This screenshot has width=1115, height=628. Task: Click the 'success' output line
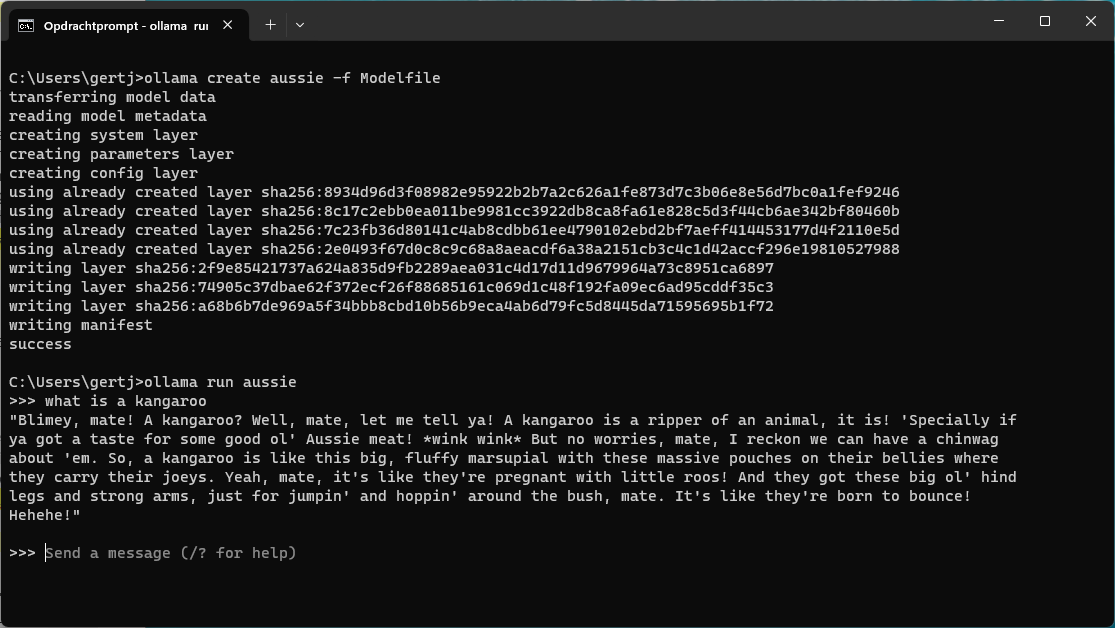click(x=40, y=344)
